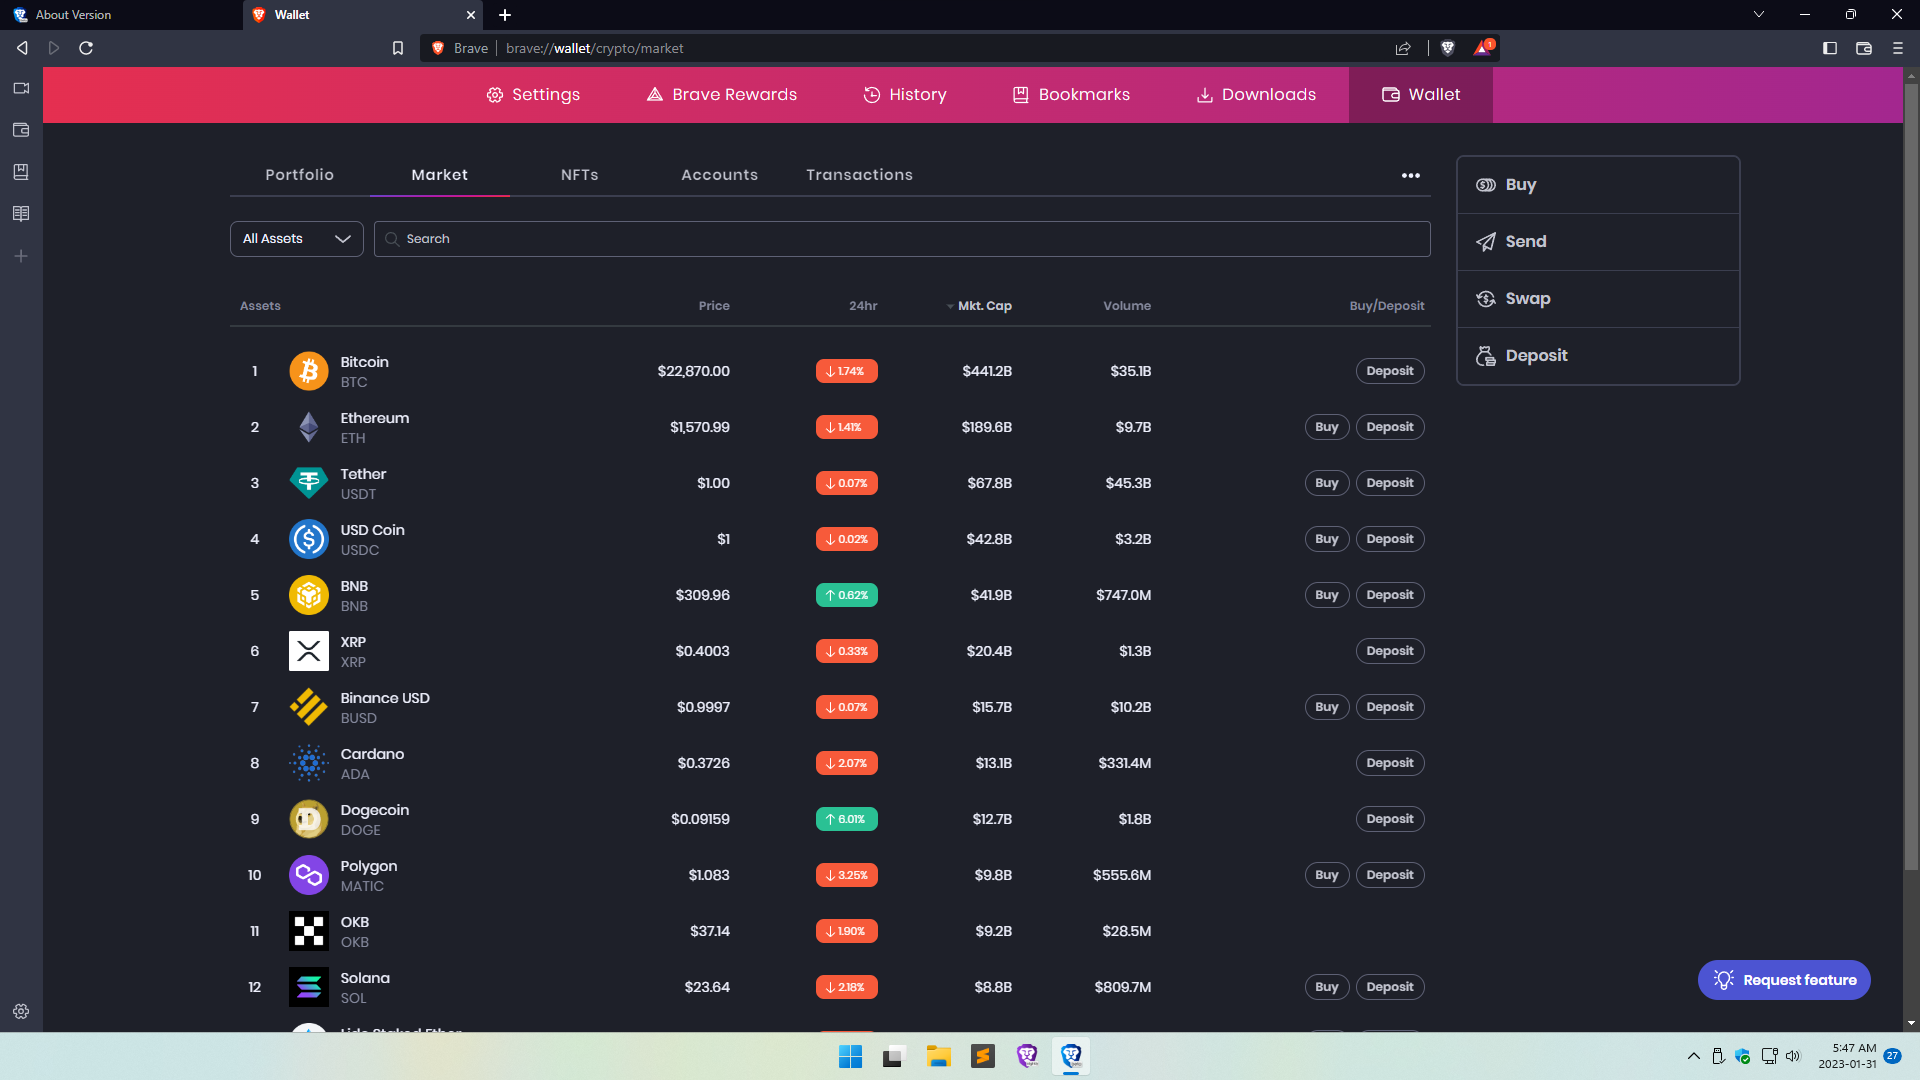The width and height of the screenshot is (1920, 1080).
Task: Click the Request feature button
Action: coord(1784,980)
